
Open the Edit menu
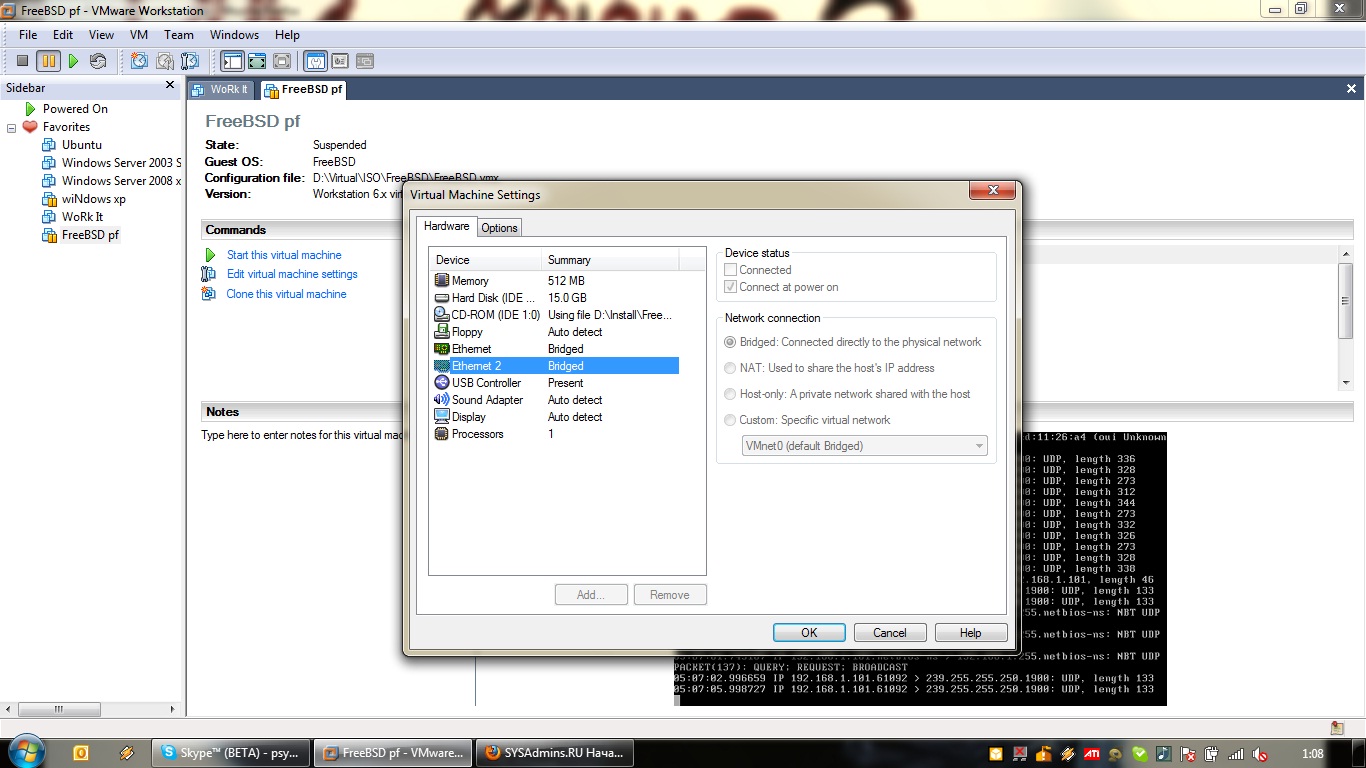point(63,35)
